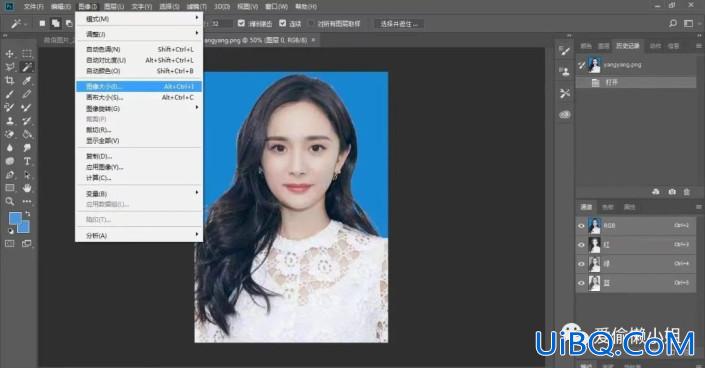The width and height of the screenshot is (705, 368).
Task: Select the Move tool
Action: coord(9,54)
